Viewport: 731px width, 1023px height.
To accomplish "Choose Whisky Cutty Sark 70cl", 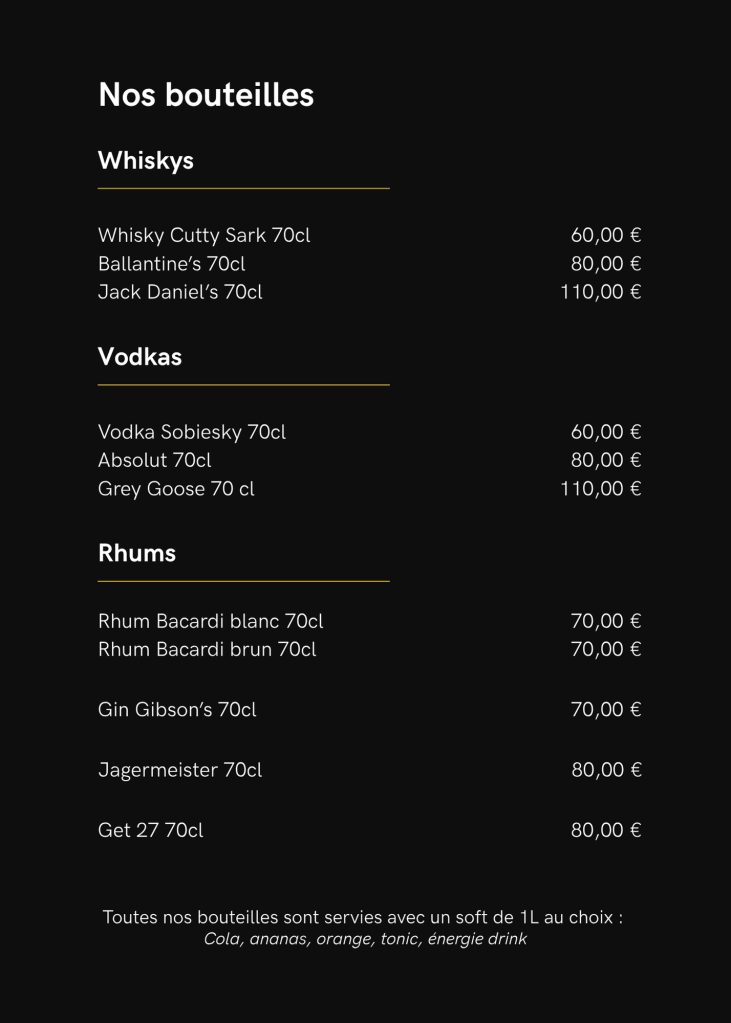I will (204, 236).
